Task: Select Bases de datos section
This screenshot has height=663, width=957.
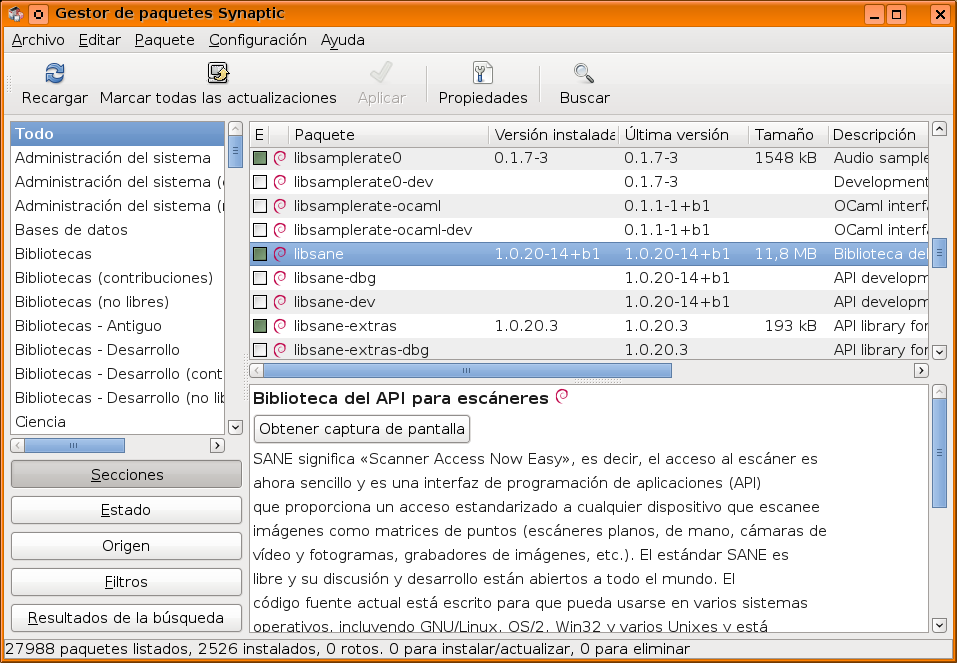Action: coord(118,230)
